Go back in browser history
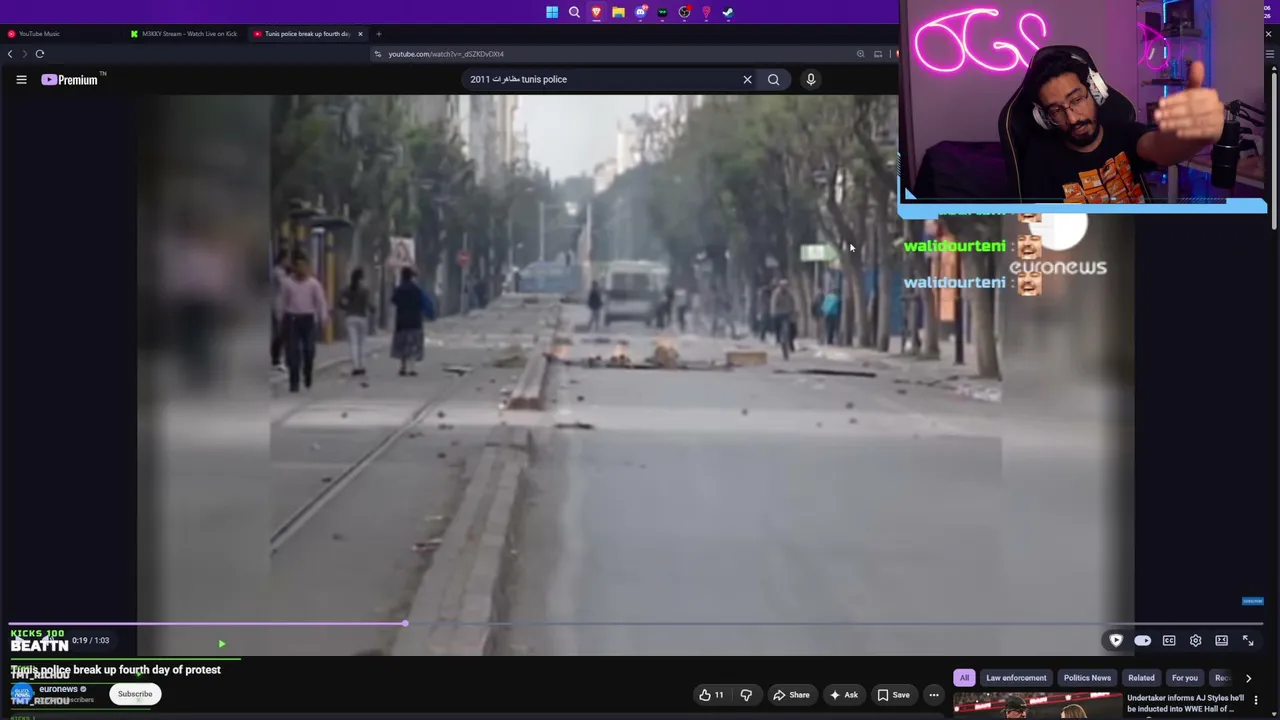Image resolution: width=1280 pixels, height=720 pixels. [11, 54]
